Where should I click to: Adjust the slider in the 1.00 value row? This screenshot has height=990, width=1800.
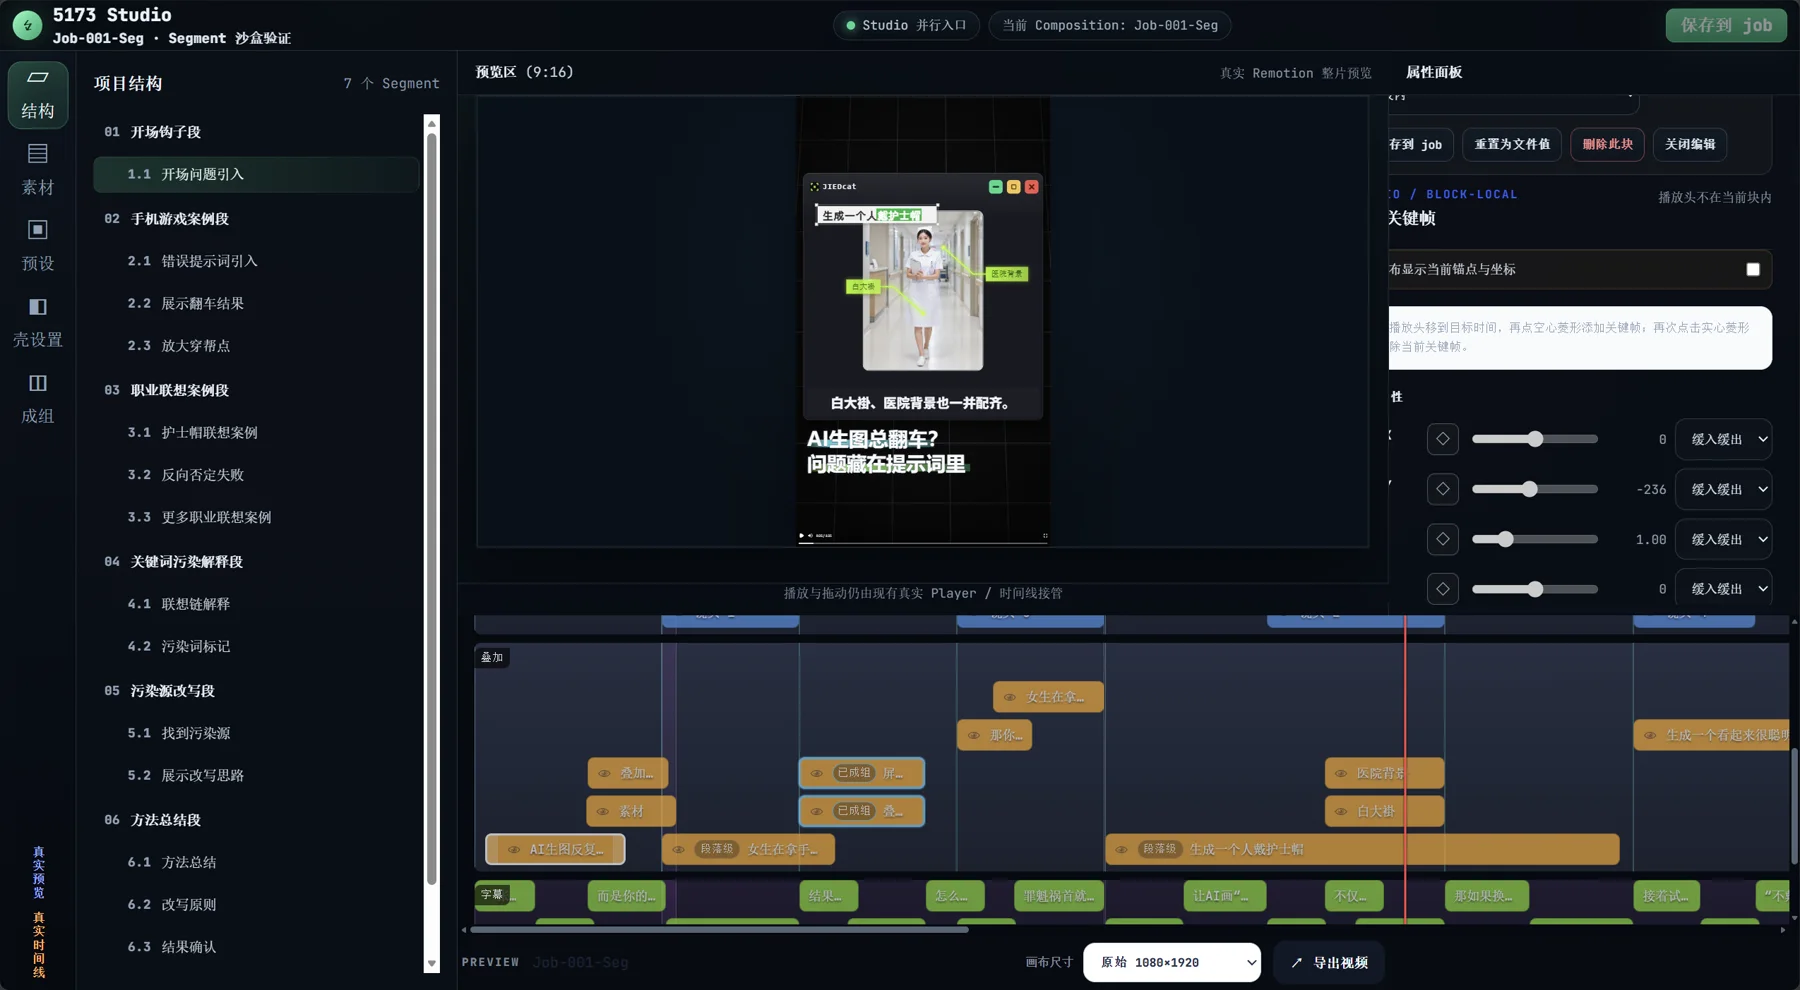click(x=1534, y=539)
